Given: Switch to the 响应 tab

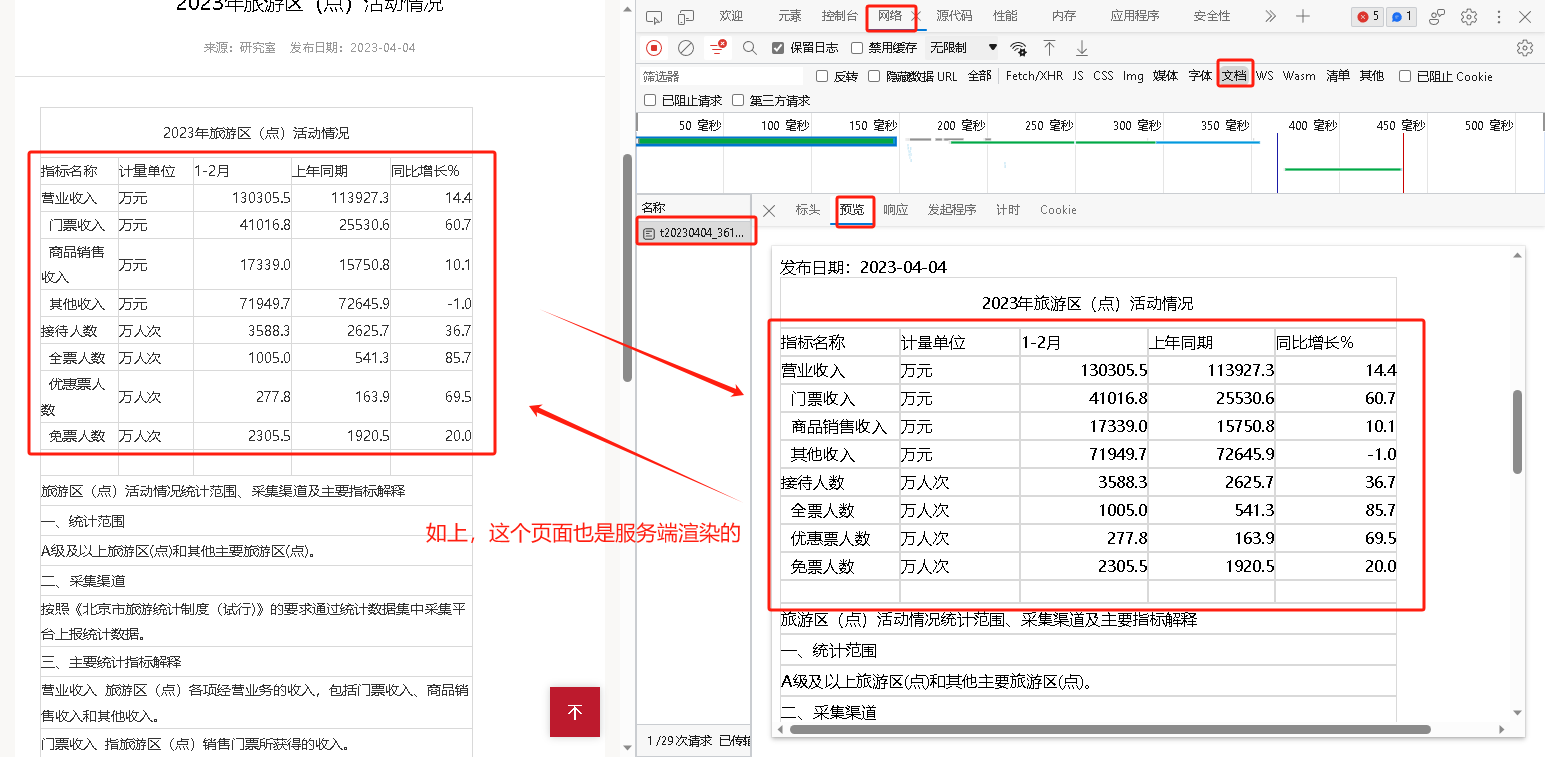Looking at the screenshot, I should click(895, 210).
